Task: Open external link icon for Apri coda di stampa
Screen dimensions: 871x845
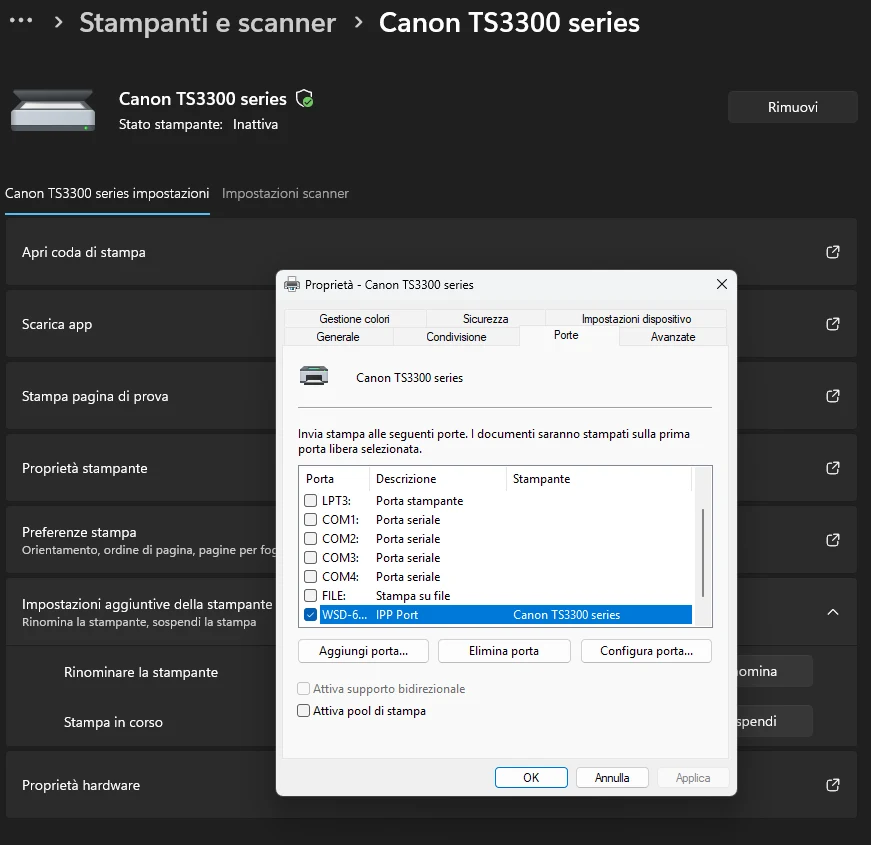Action: click(x=833, y=252)
